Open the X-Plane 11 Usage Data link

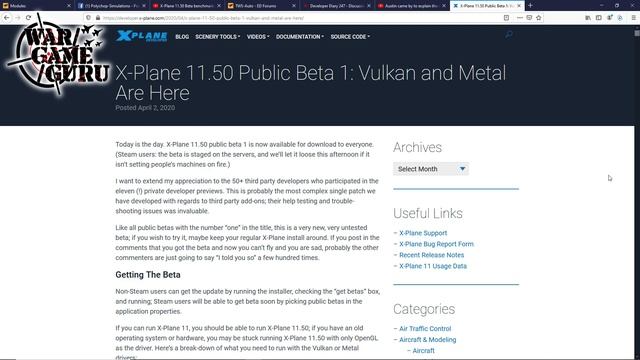coord(433,266)
